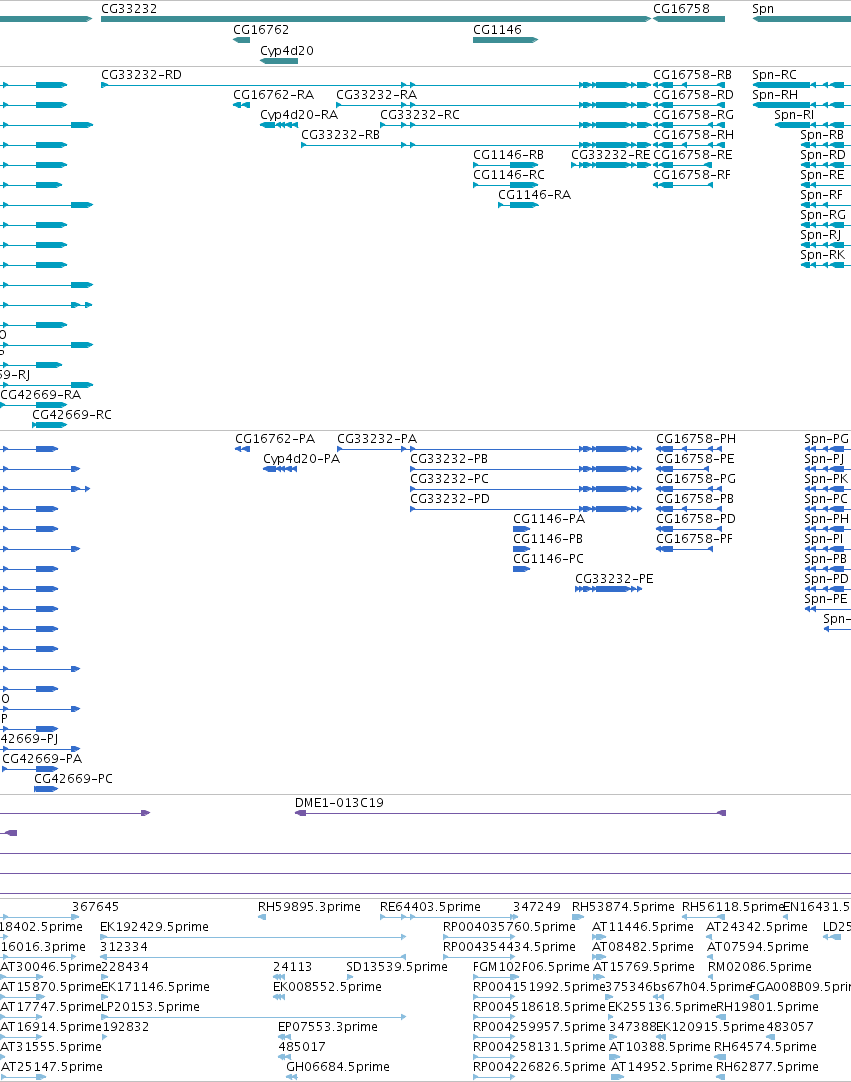Click EST label 312334
Image resolution: width=851 pixels, height=1082 pixels.
click(124, 947)
